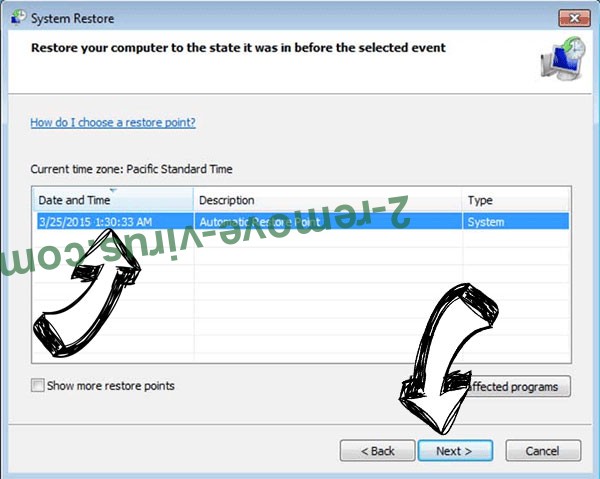Click the System Restore title bar text
Screen dimensions: 600x479
point(72,18)
